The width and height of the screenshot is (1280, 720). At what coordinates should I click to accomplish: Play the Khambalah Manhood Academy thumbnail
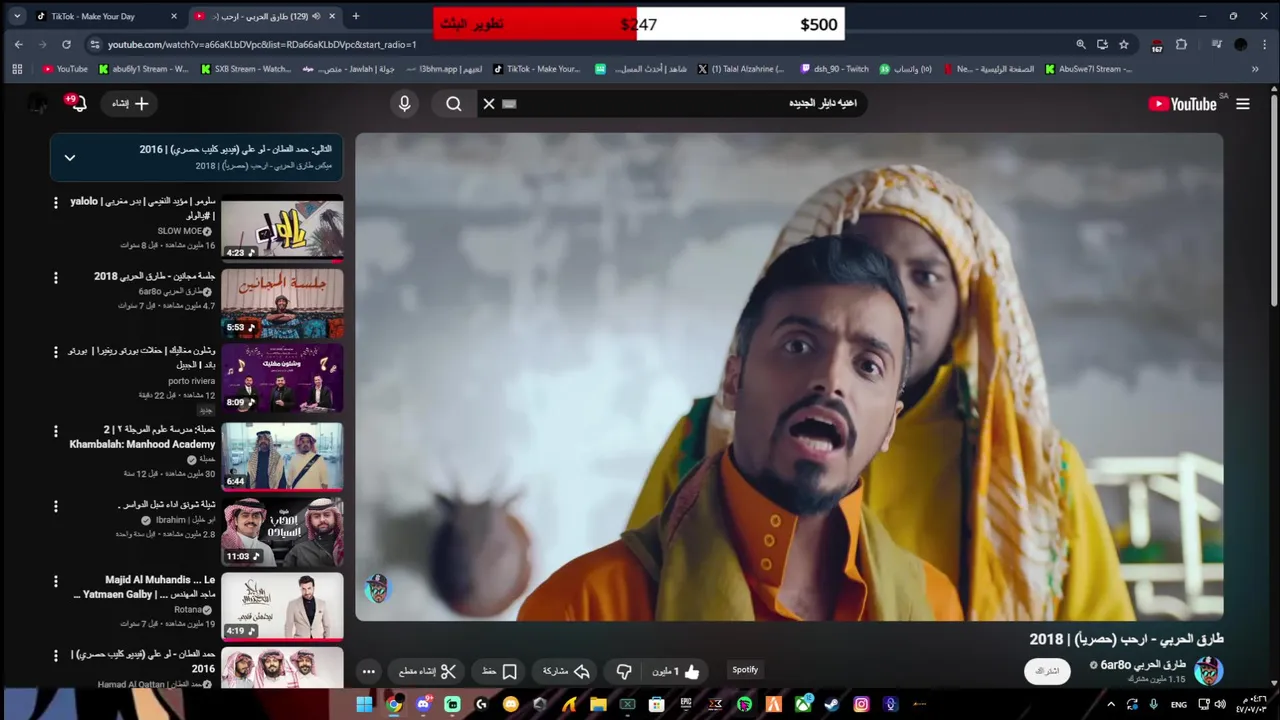[x=282, y=456]
